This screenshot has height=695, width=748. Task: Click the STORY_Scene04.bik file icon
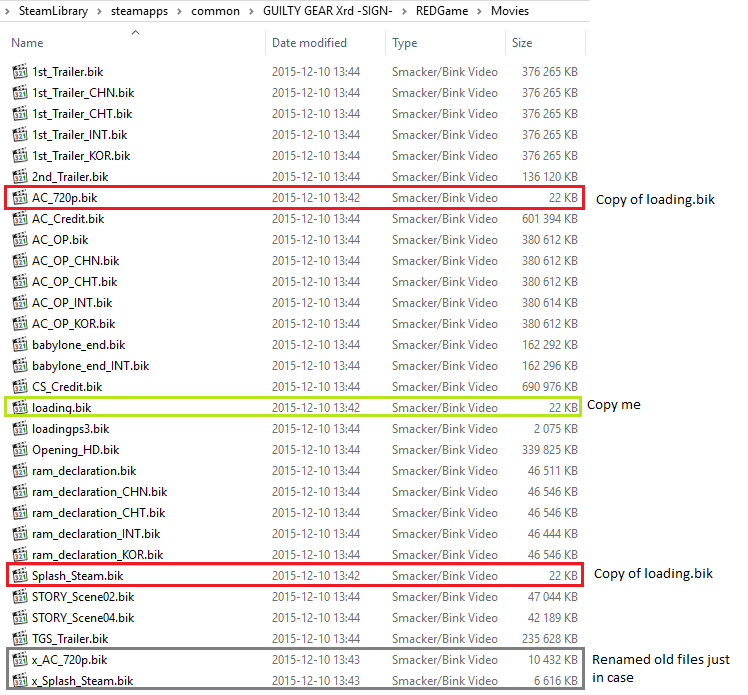click(x=20, y=617)
